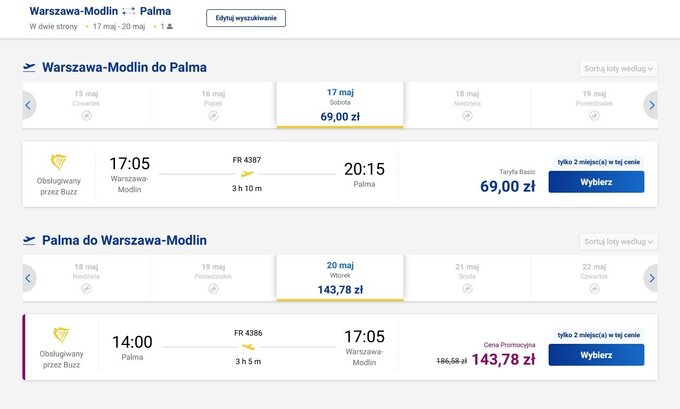Select 20 maj Wtorek 143,78 zł date tab

[x=340, y=278]
